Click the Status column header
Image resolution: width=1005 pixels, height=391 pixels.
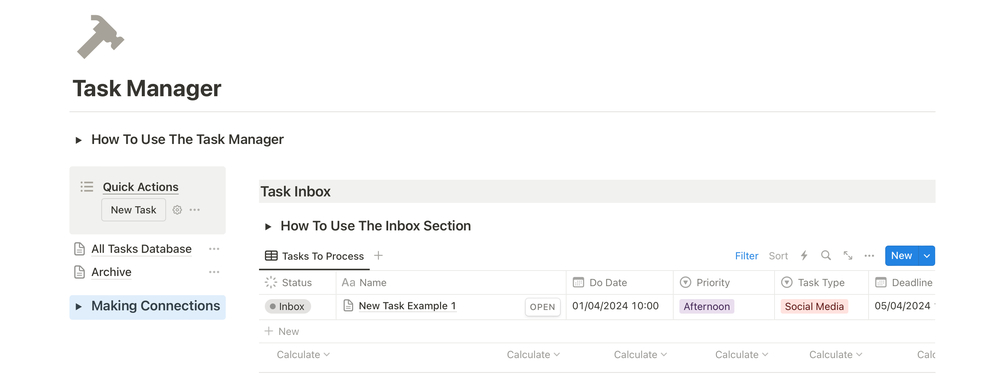pos(297,283)
